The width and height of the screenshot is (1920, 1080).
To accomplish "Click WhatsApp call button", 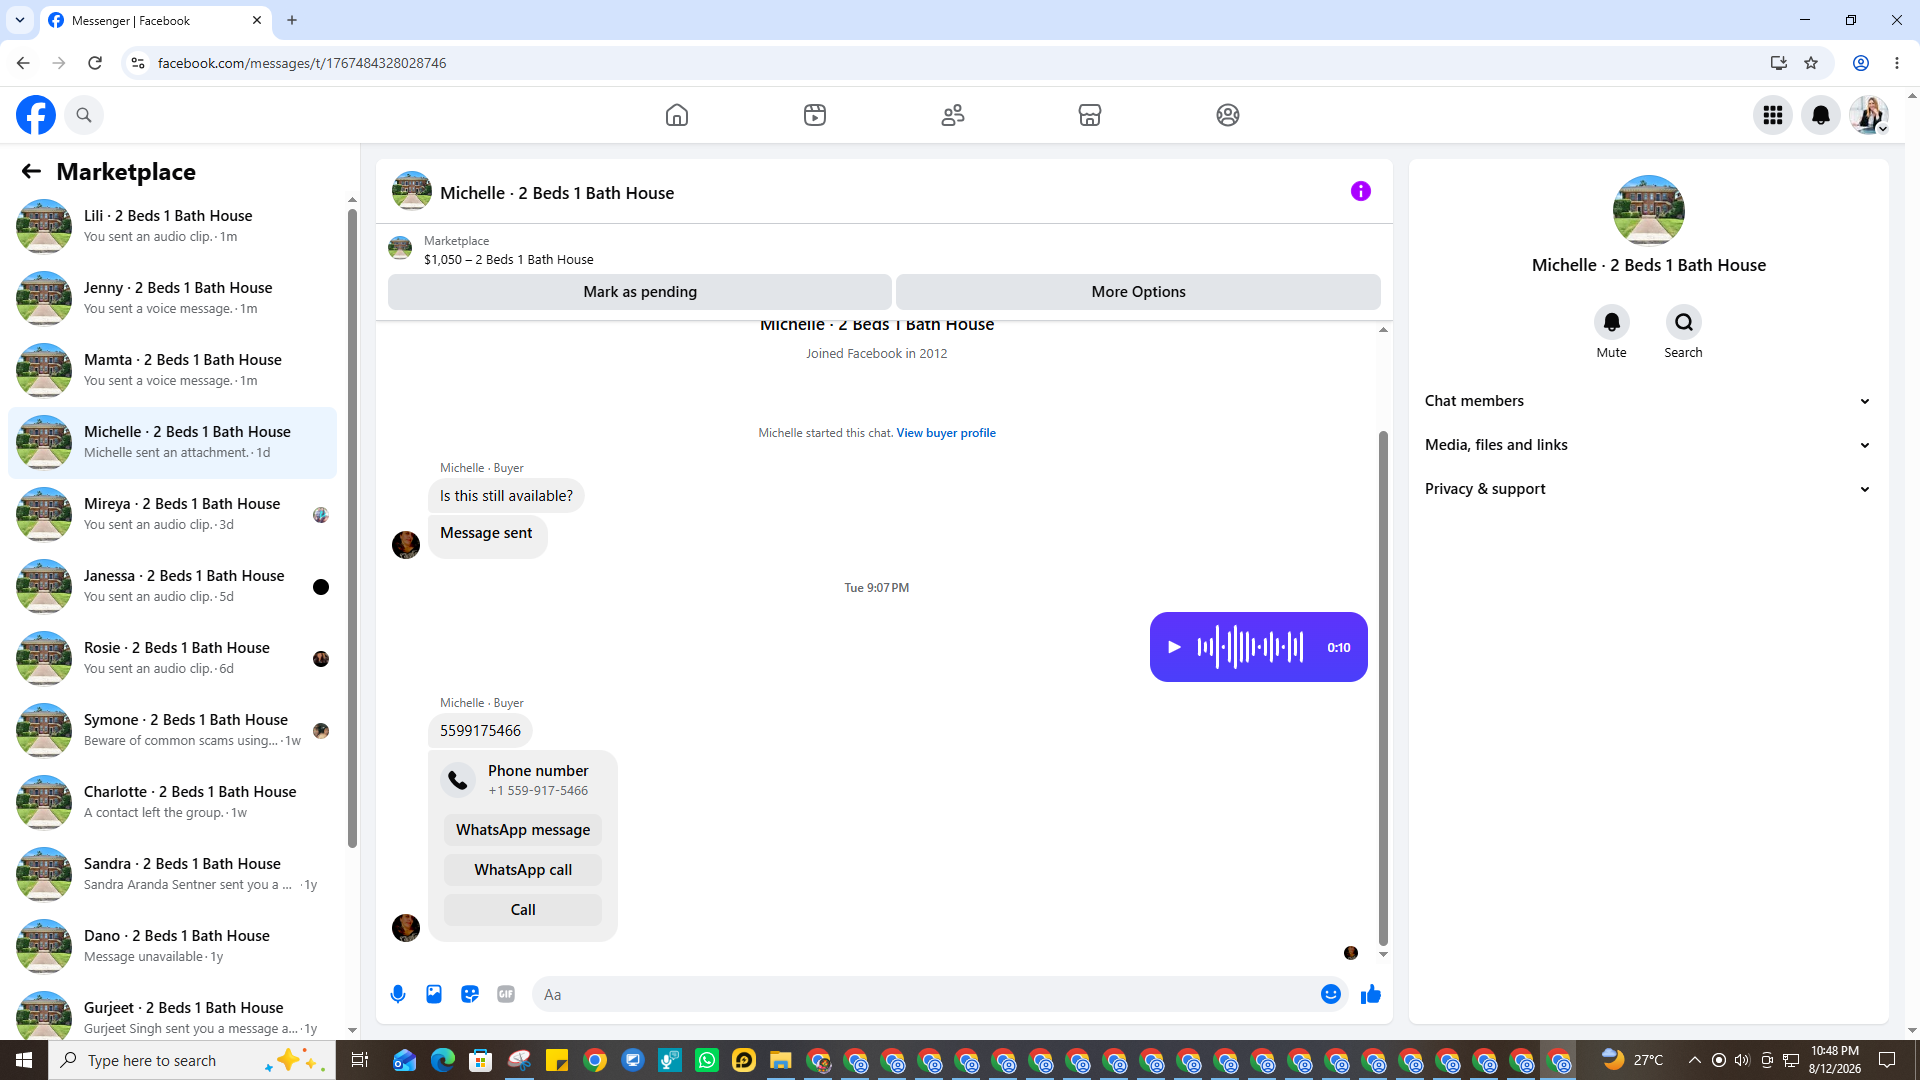I will 523,870.
